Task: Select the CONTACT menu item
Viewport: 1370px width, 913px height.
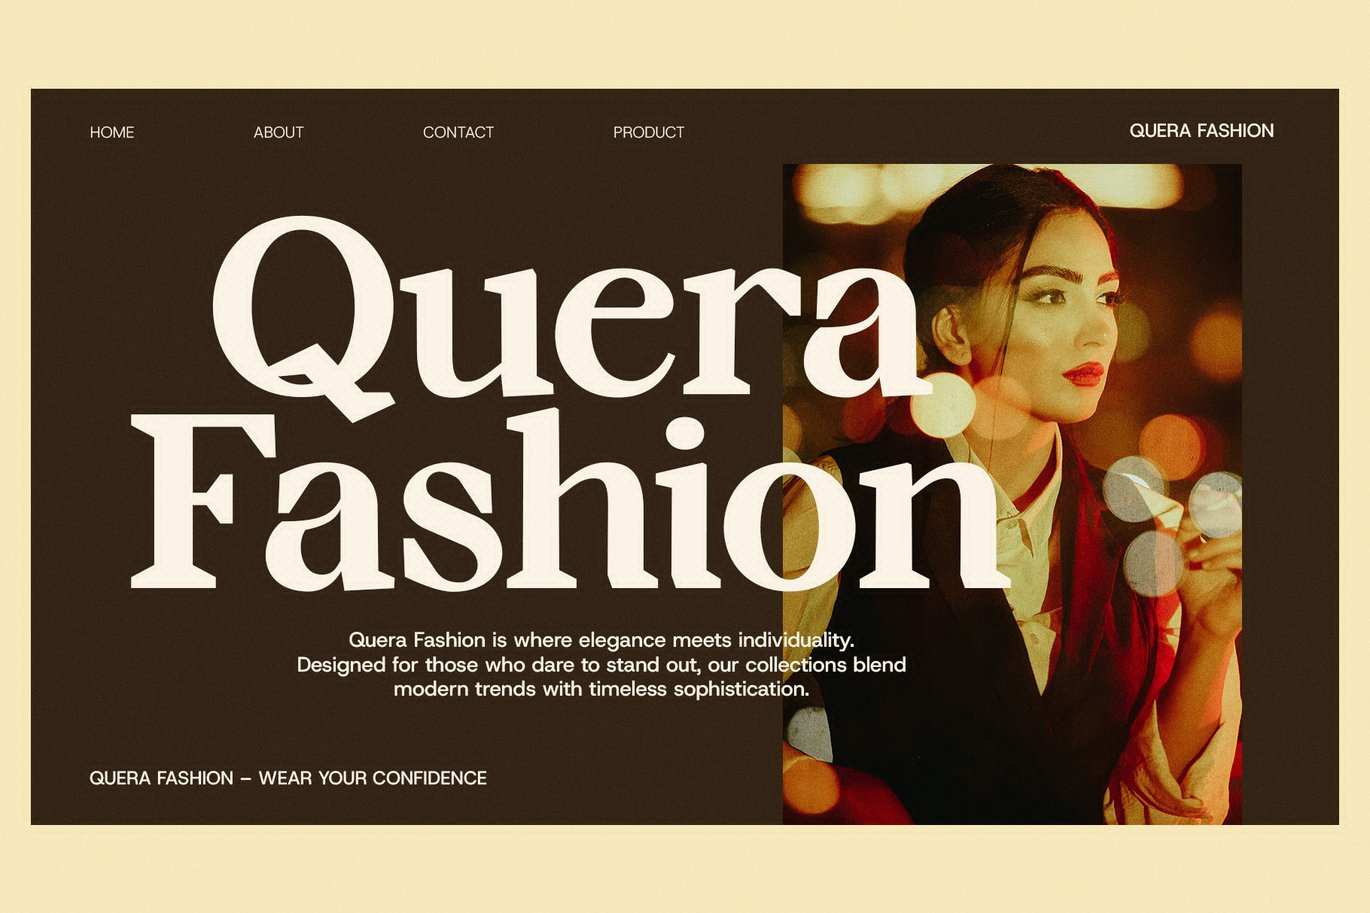Action: 458,132
